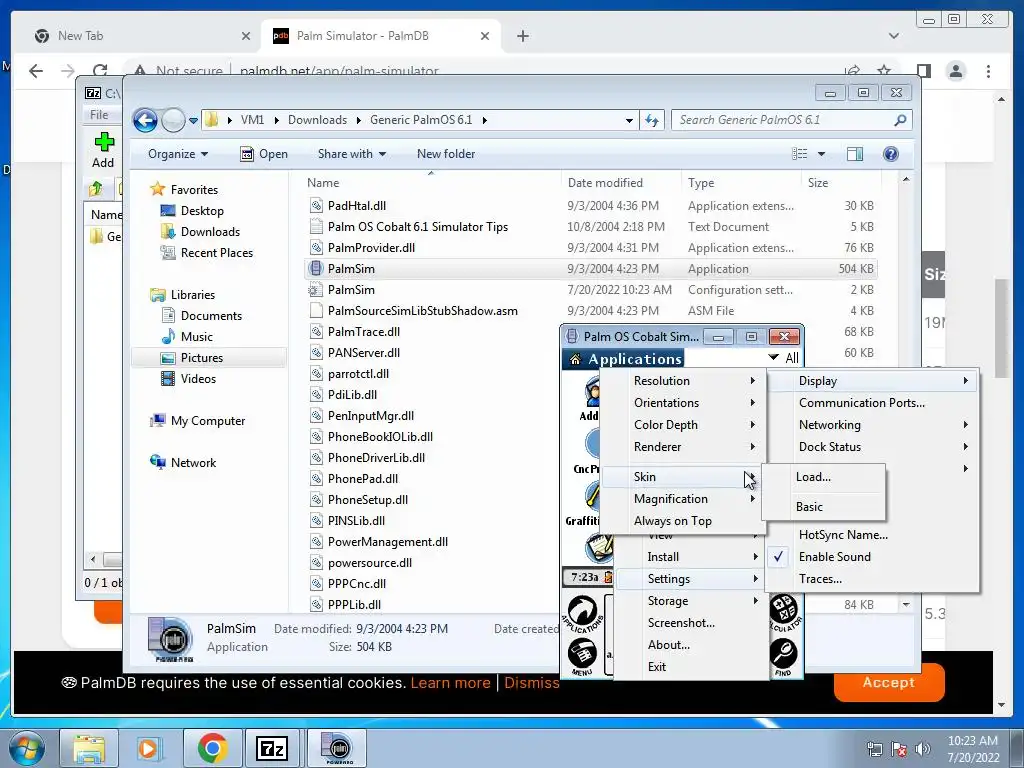Open the Palm category All dropdown

coord(783,358)
